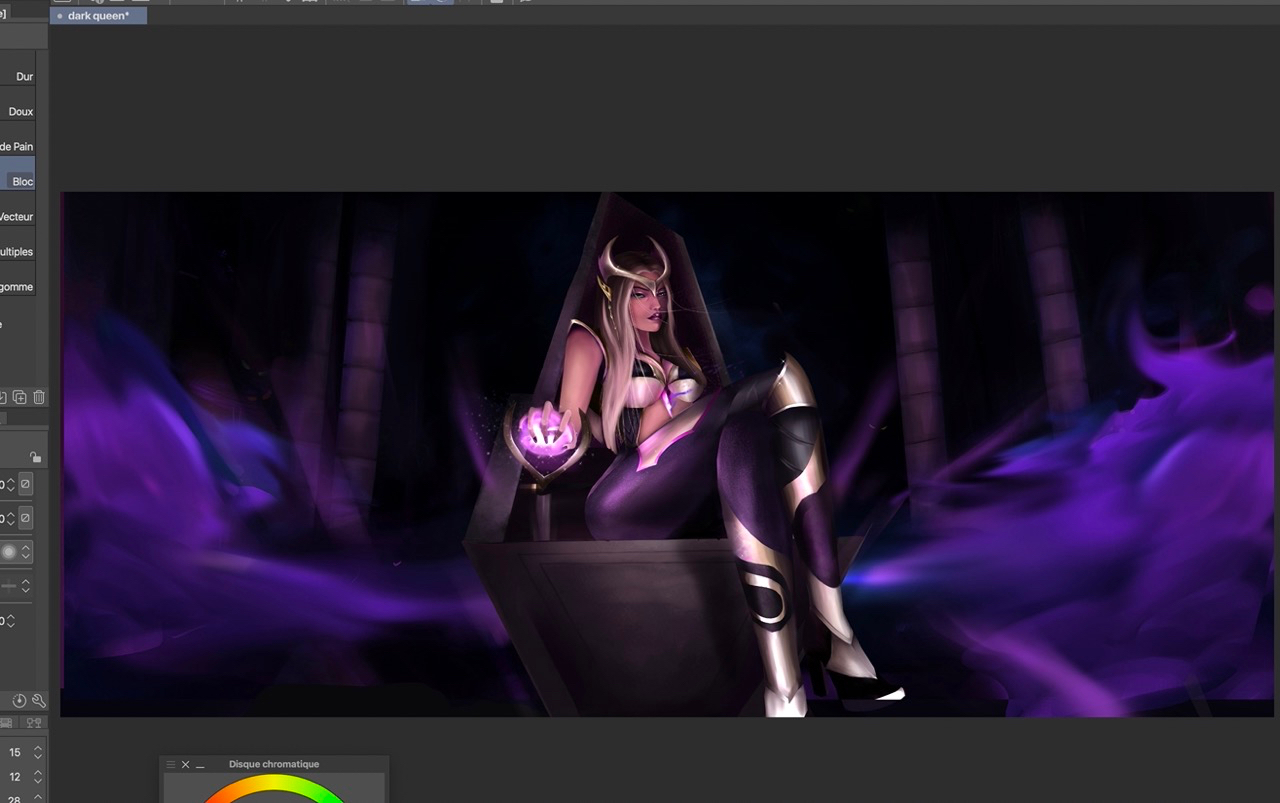Screen dimensions: 1280x803
Task: Adjust the stepper beside value 12
Action: [38, 777]
